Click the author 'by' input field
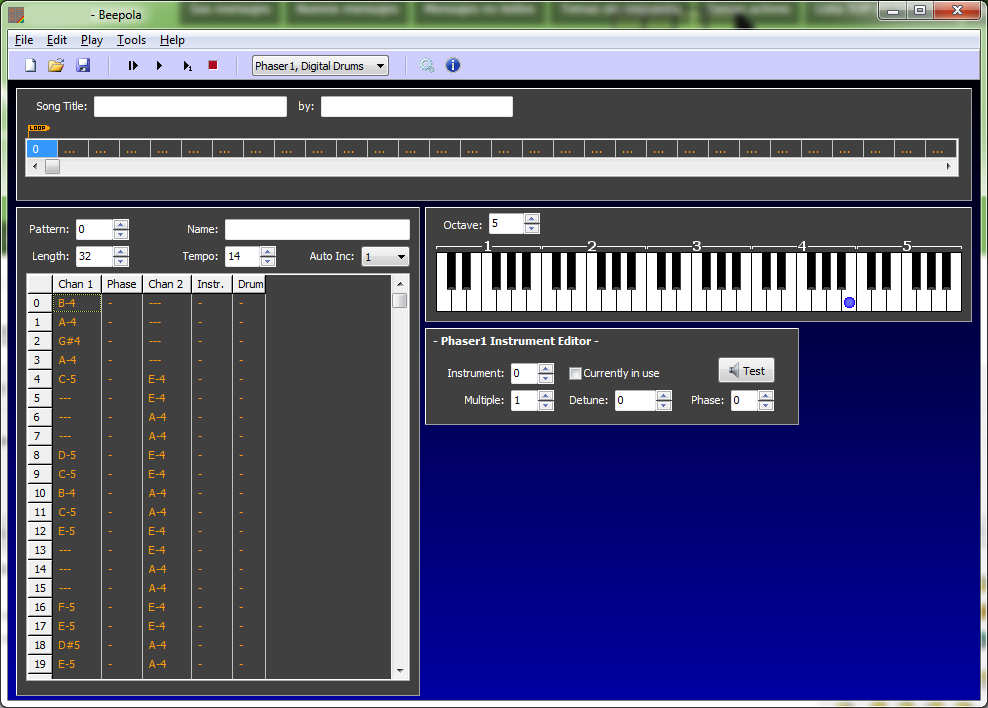Viewport: 988px width, 708px height. tap(416, 106)
